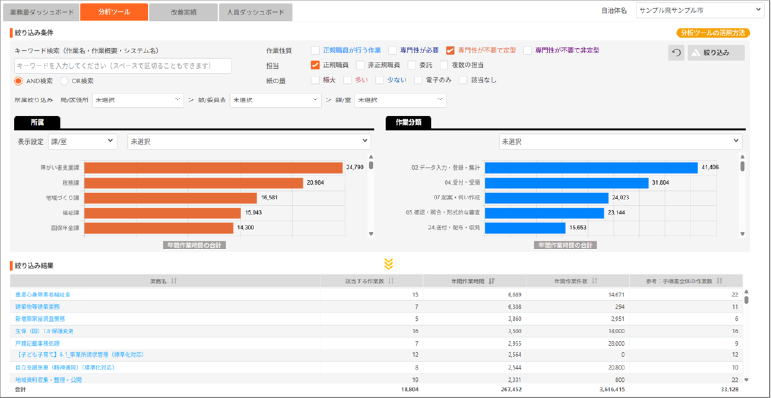The width and height of the screenshot is (771, 398).
Task: Open 未選択 dropdown in 作業分類 panel
Action: click(621, 142)
